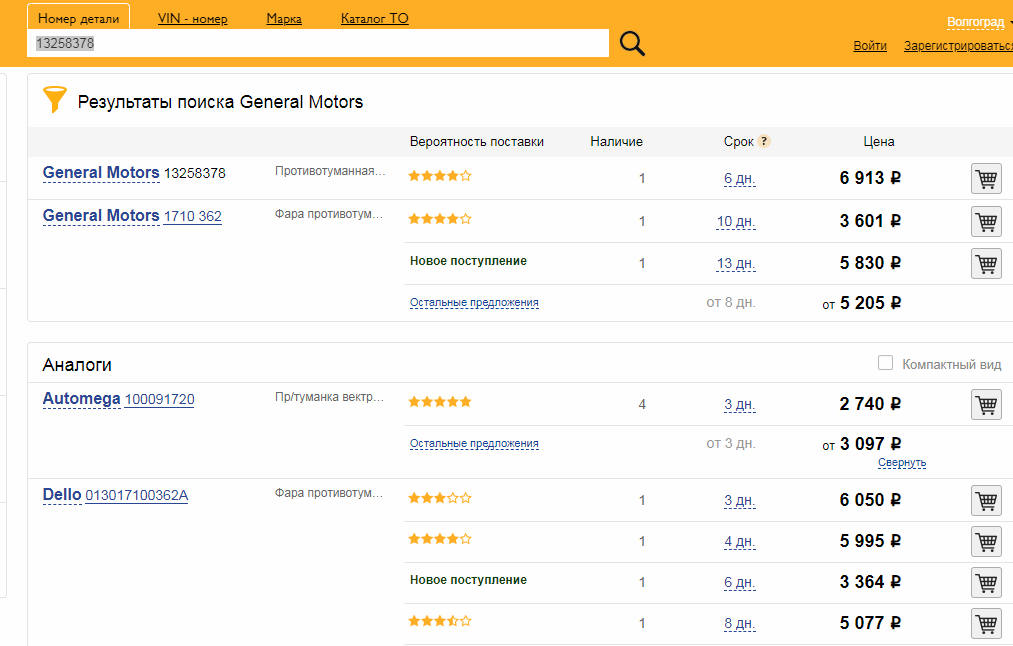The width and height of the screenshot is (1013, 646).
Task: Click the delivery term help question icon
Action: (764, 142)
